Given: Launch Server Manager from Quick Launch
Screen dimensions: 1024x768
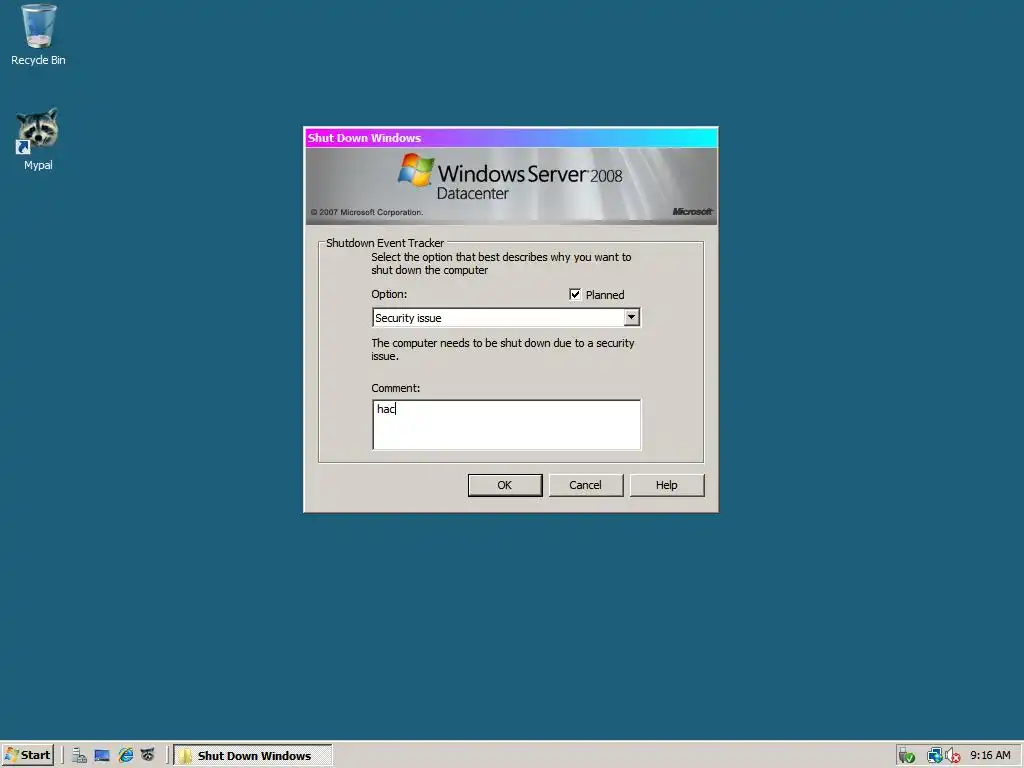Looking at the screenshot, I should coord(79,756).
